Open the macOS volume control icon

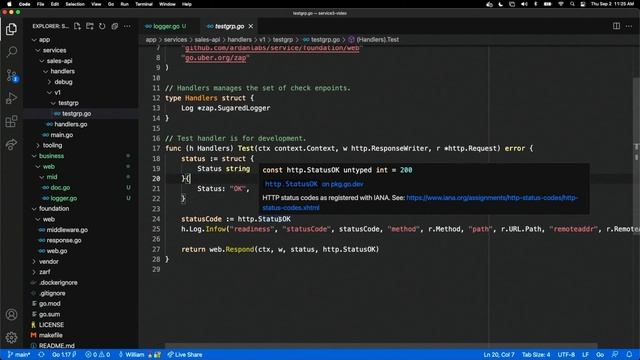(524, 4)
